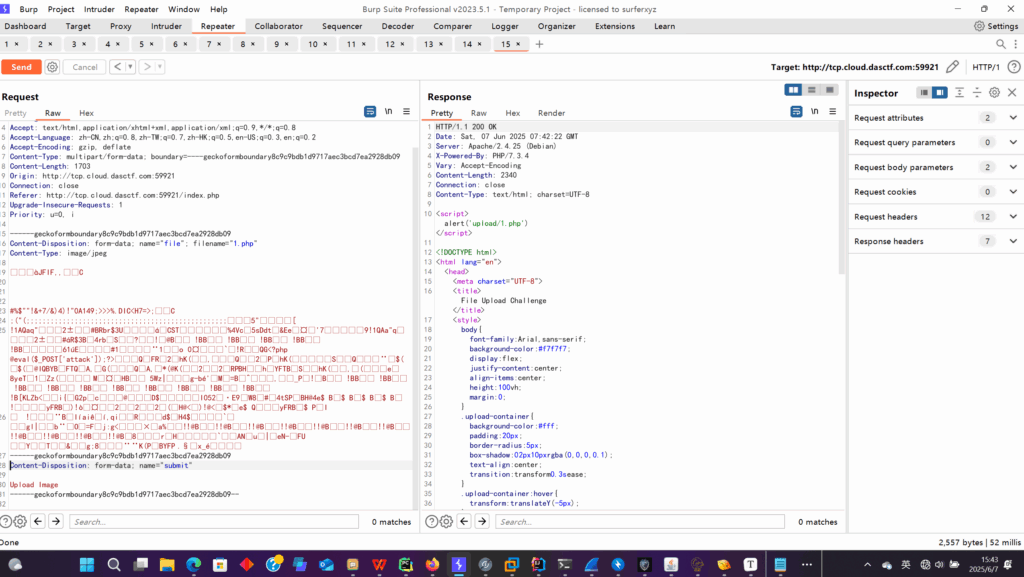Open Windows taskbar Search
The image size is (1024, 577).
(114, 565)
